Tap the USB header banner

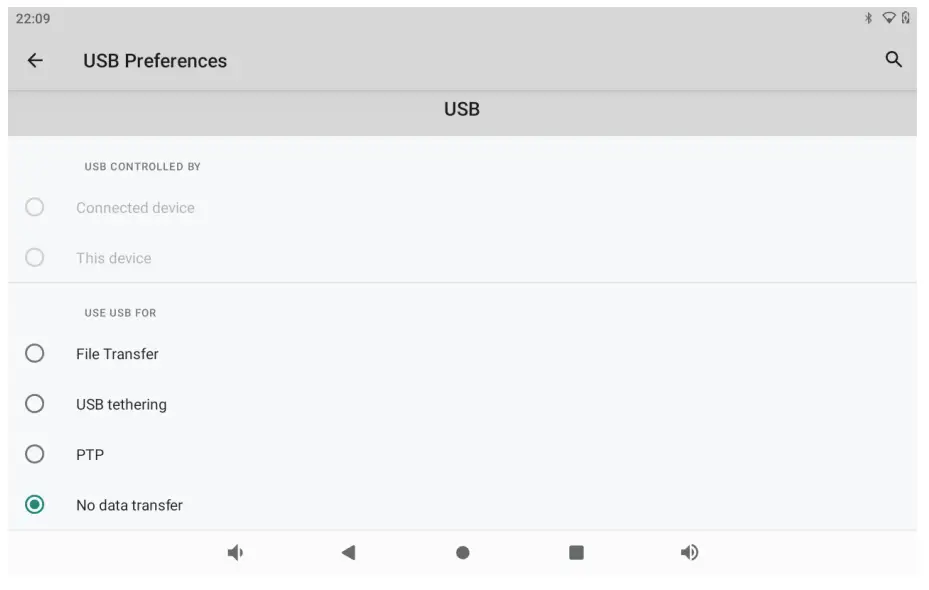click(x=462, y=109)
